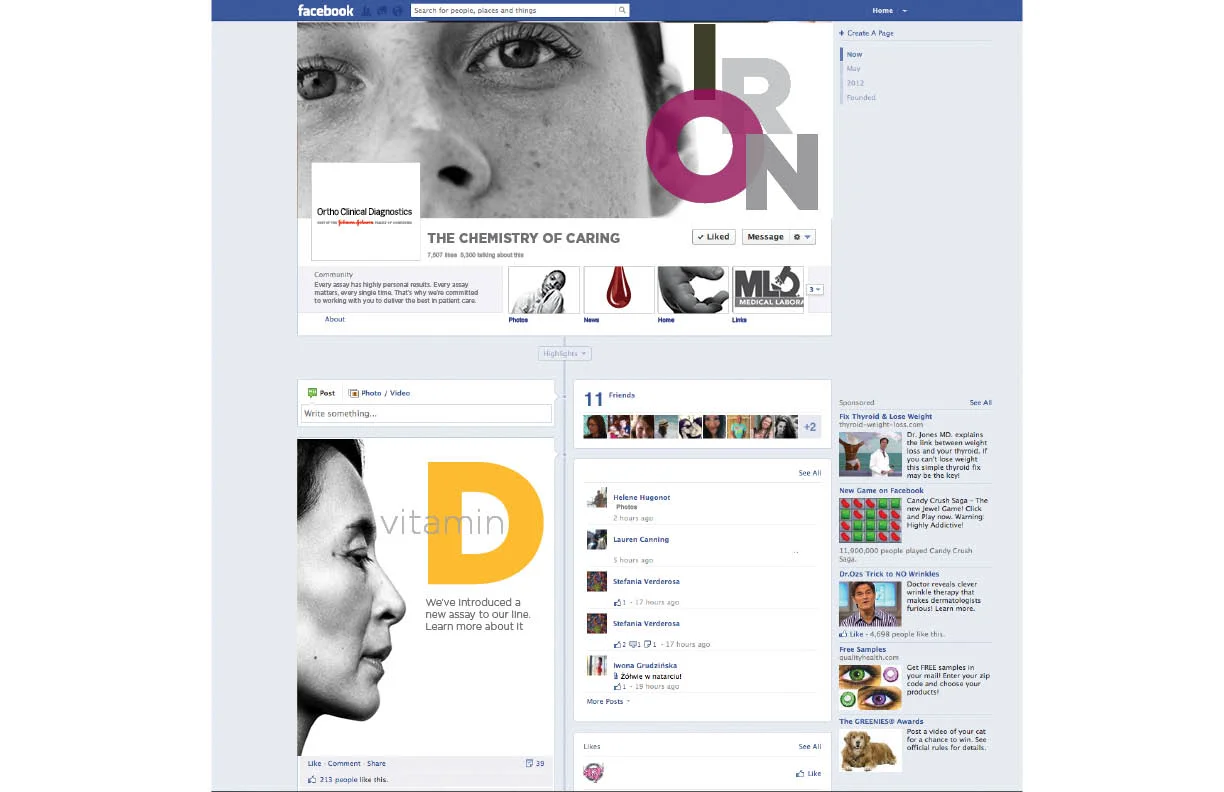
Task: Click Like next to the liked page
Action: click(x=808, y=774)
